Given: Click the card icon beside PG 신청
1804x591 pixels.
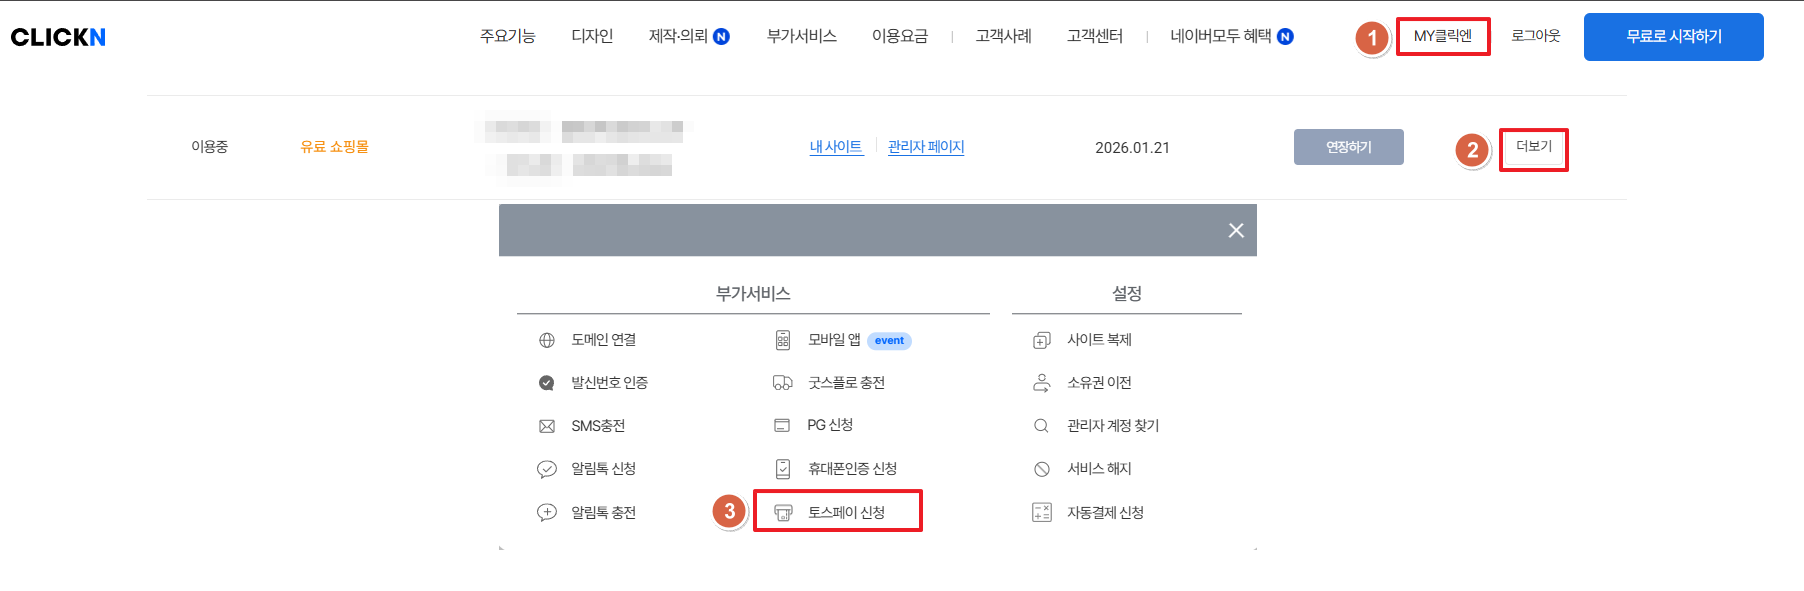Looking at the screenshot, I should [782, 426].
